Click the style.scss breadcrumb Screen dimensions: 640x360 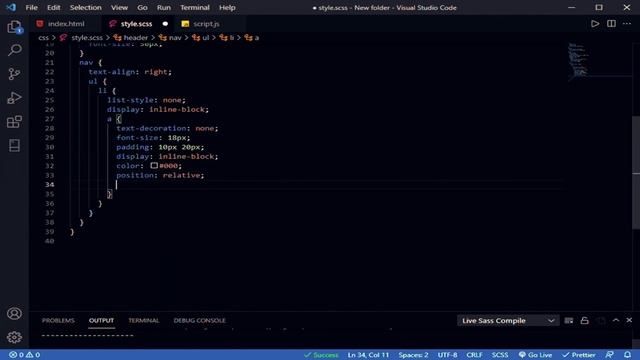click(x=87, y=38)
